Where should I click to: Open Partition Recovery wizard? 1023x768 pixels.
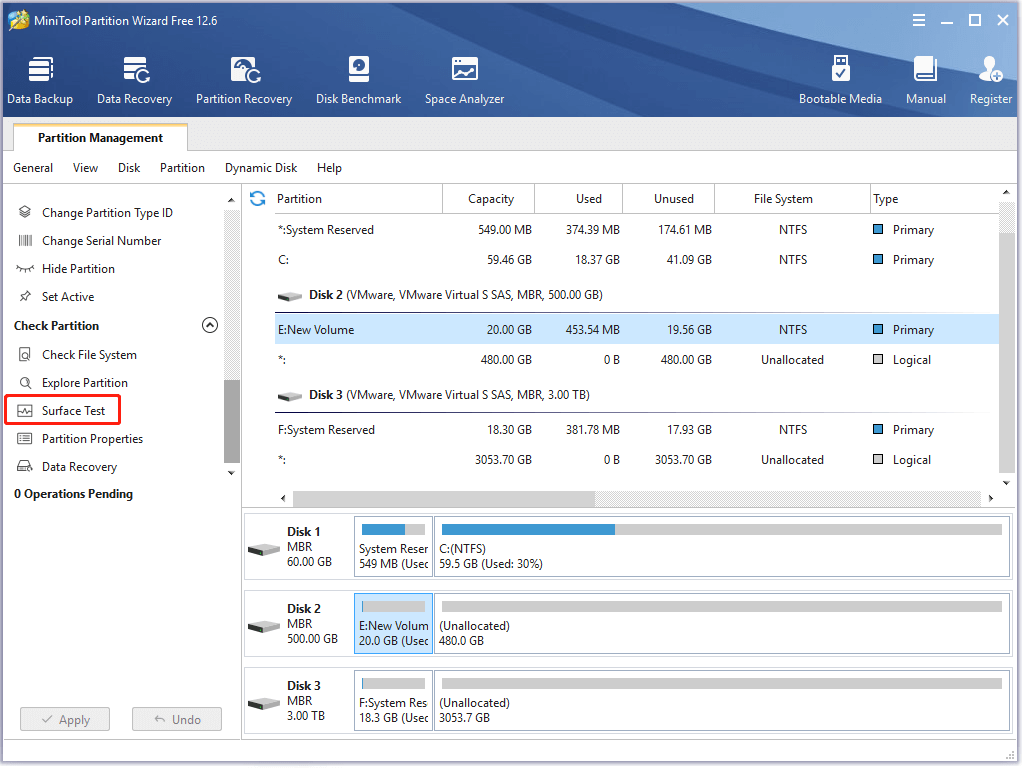click(x=244, y=80)
